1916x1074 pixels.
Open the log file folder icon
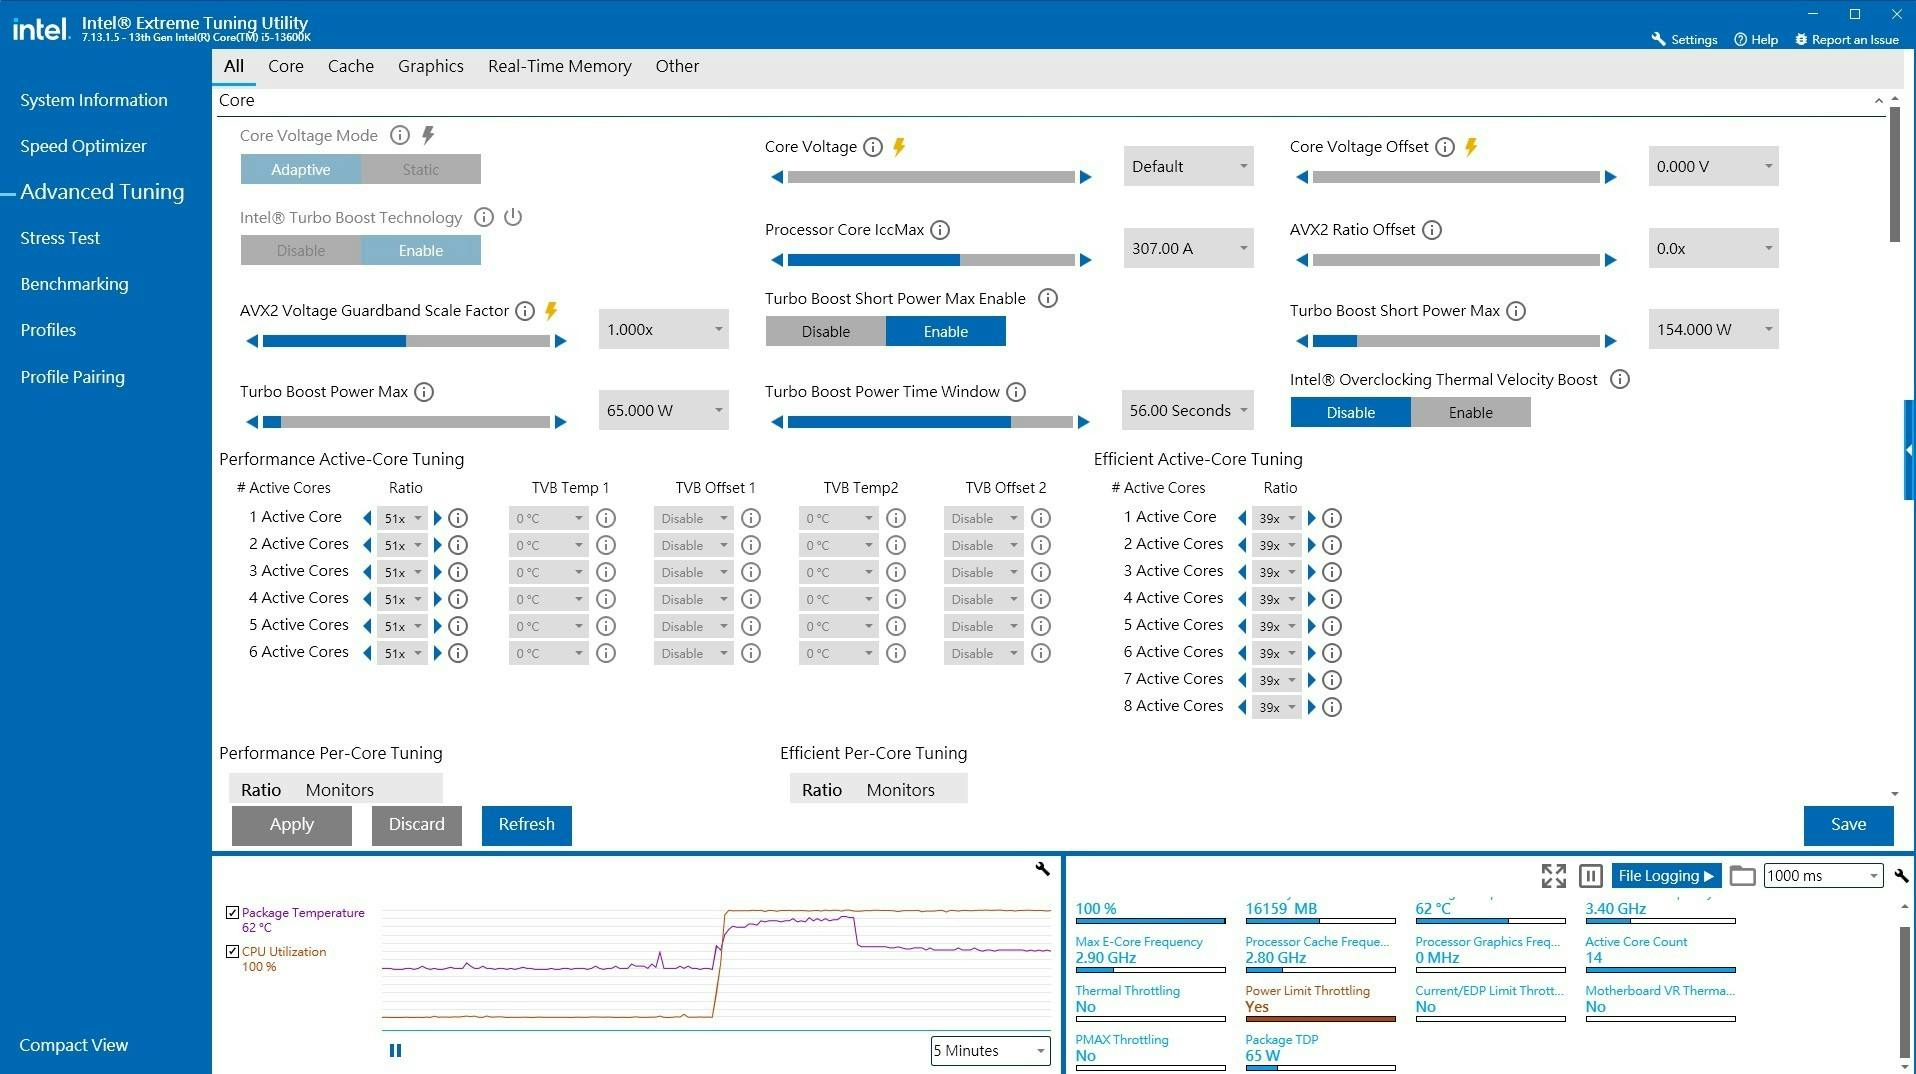point(1742,876)
